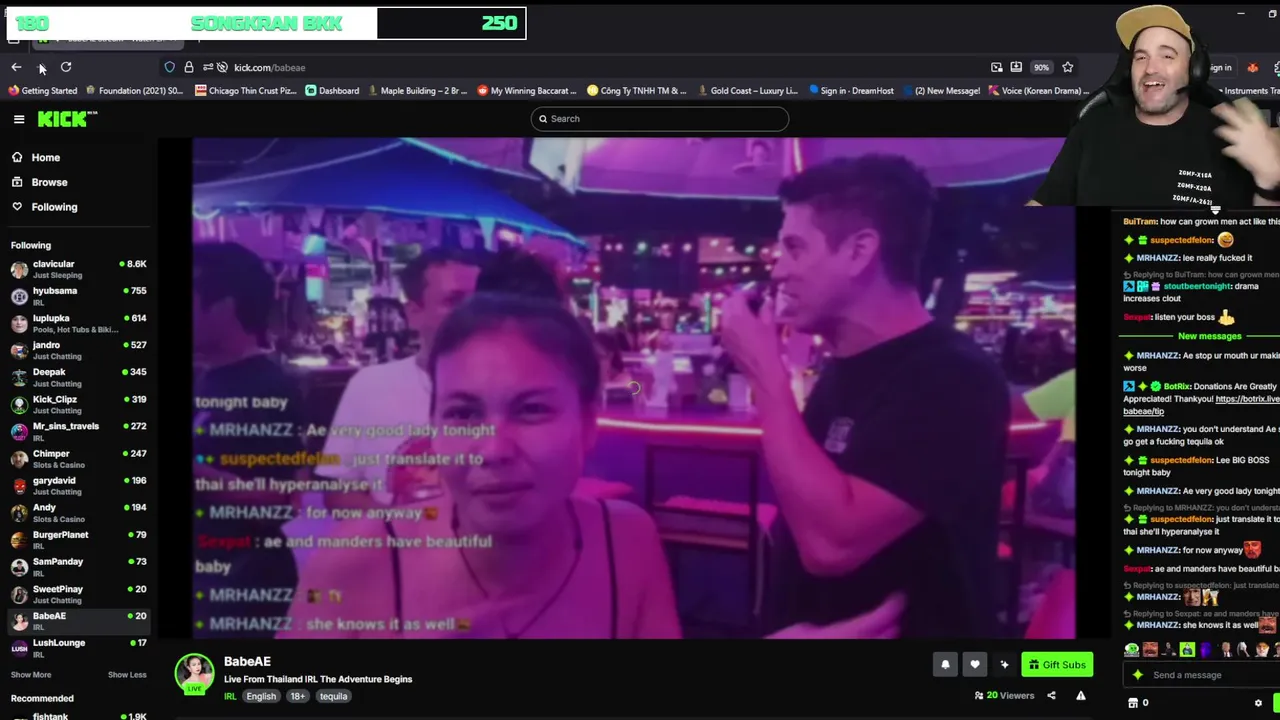Click the tequila tag
The width and height of the screenshot is (1280, 720).
tap(333, 696)
